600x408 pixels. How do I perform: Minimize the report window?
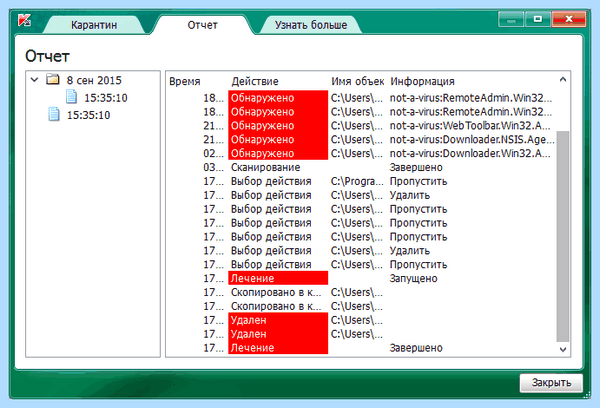[x=511, y=19]
